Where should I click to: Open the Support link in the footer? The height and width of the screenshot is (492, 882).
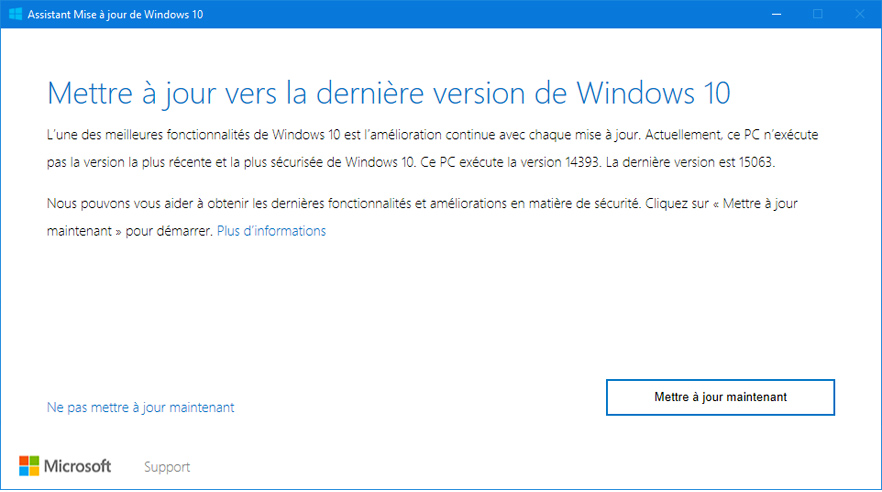[167, 467]
